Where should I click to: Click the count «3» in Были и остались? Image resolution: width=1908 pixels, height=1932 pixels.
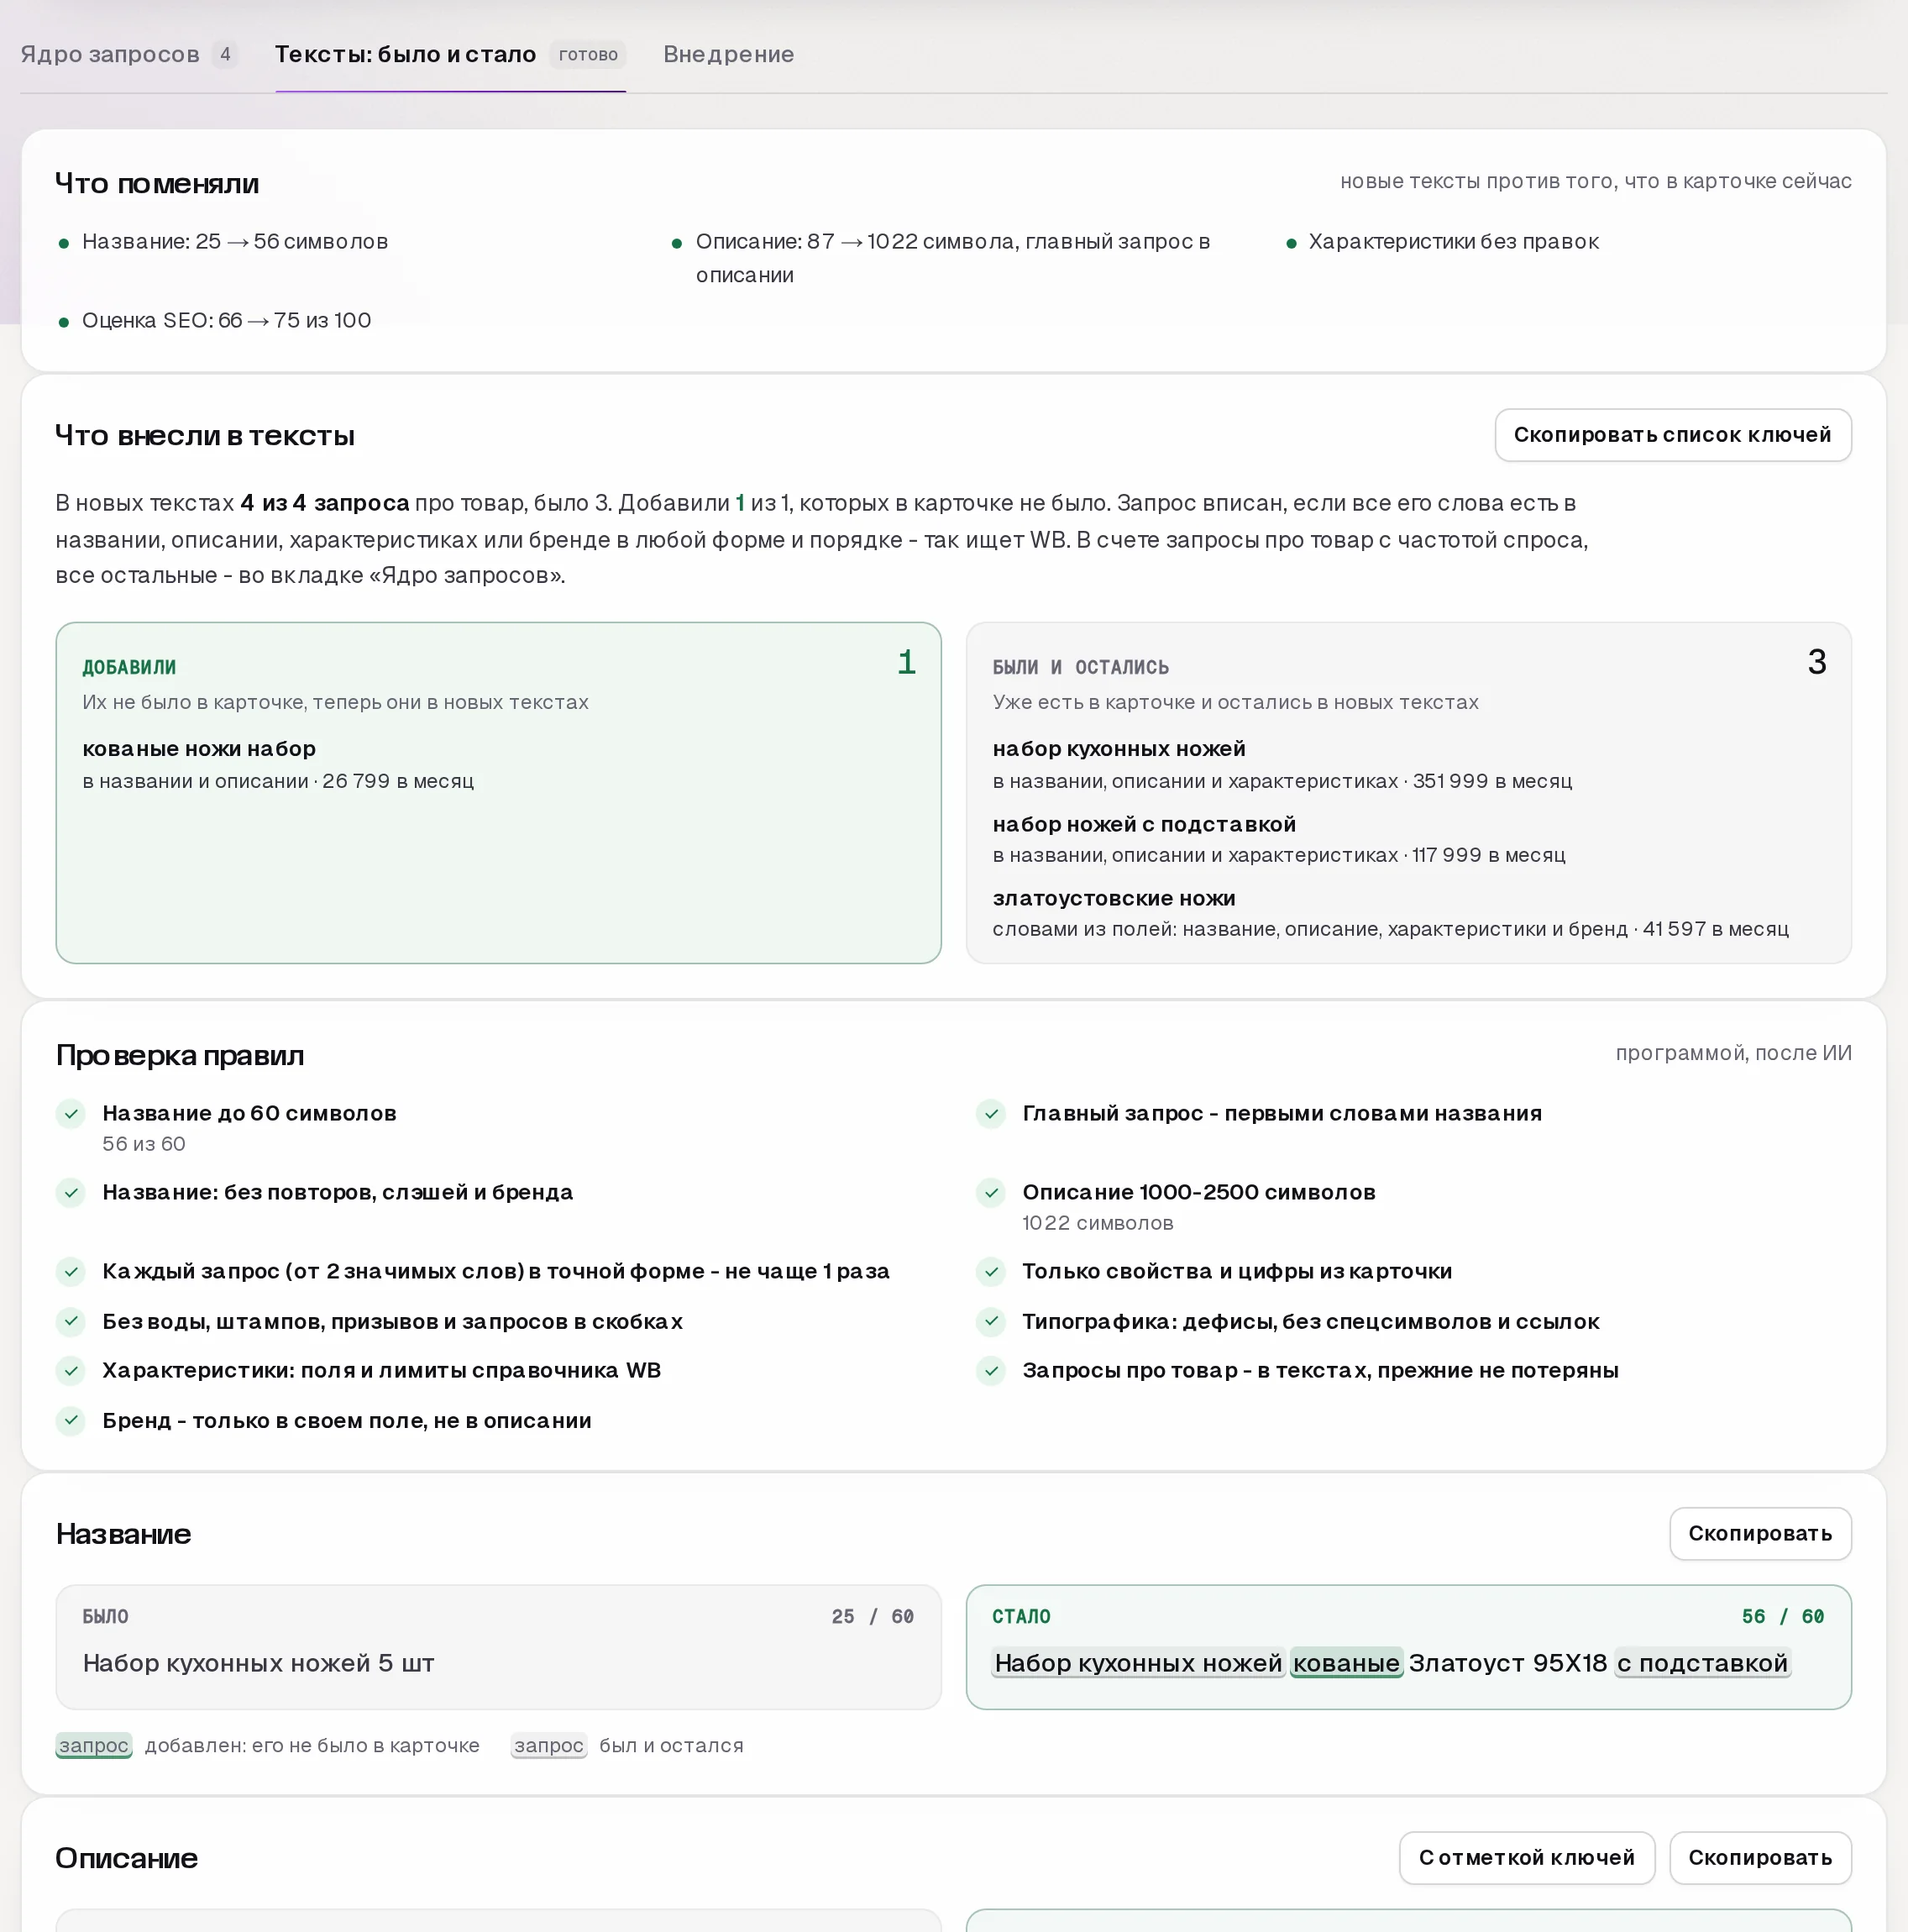coord(1817,662)
